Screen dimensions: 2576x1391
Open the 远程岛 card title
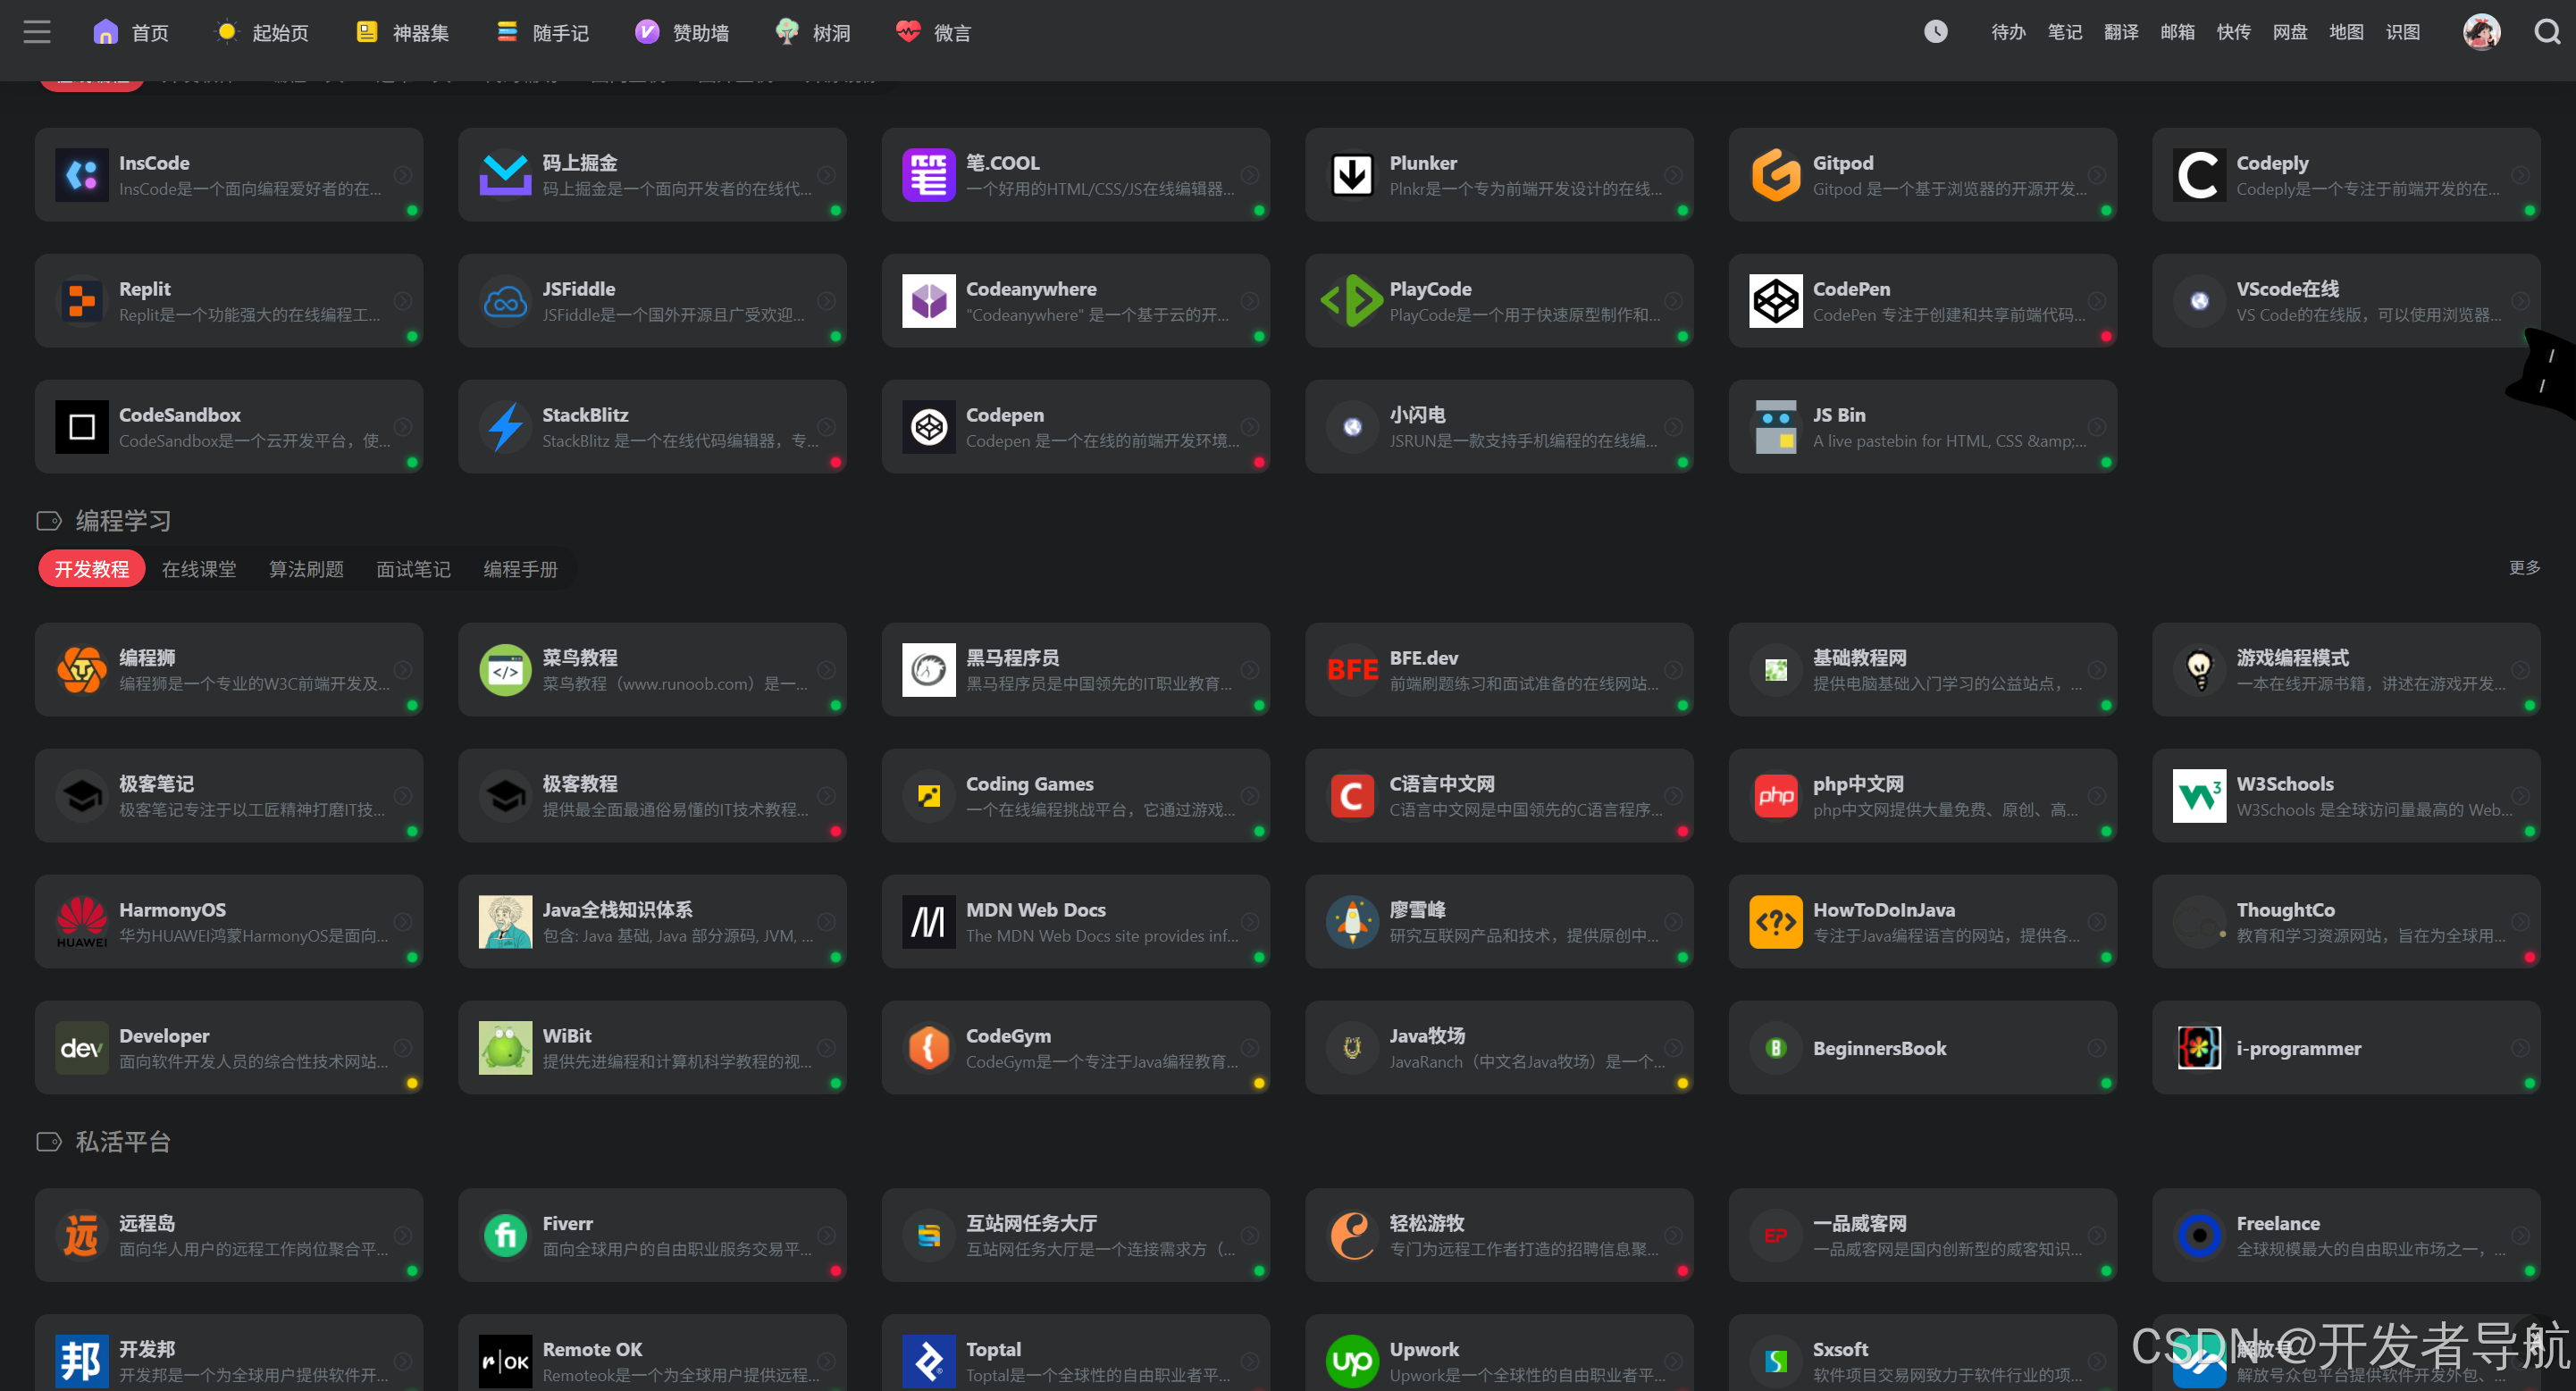(x=147, y=1223)
